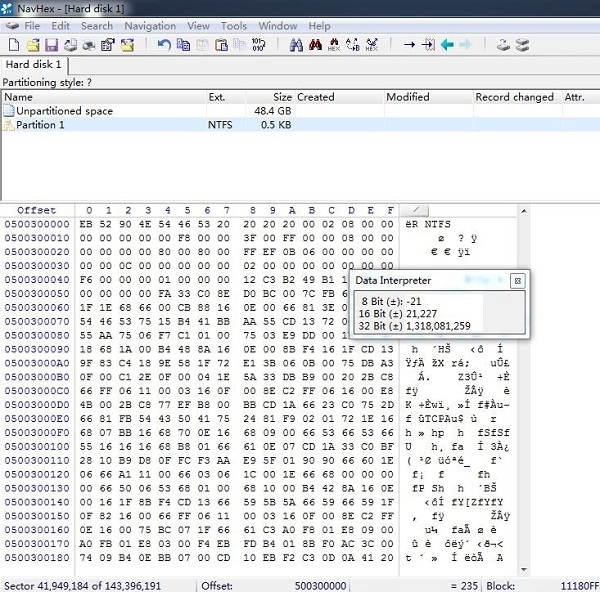This screenshot has height=592, width=600.
Task: Click the NavHex app icon in title bar
Action: coord(7,8)
